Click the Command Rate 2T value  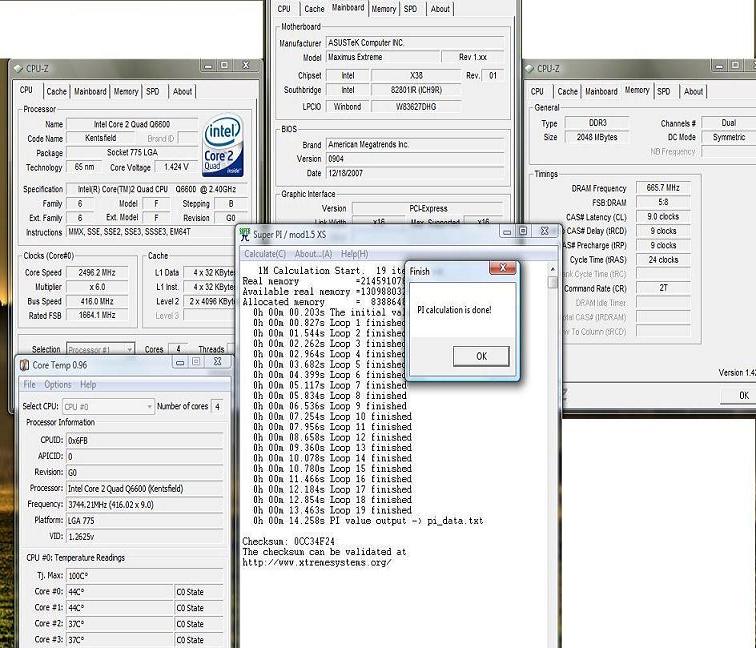(x=663, y=288)
